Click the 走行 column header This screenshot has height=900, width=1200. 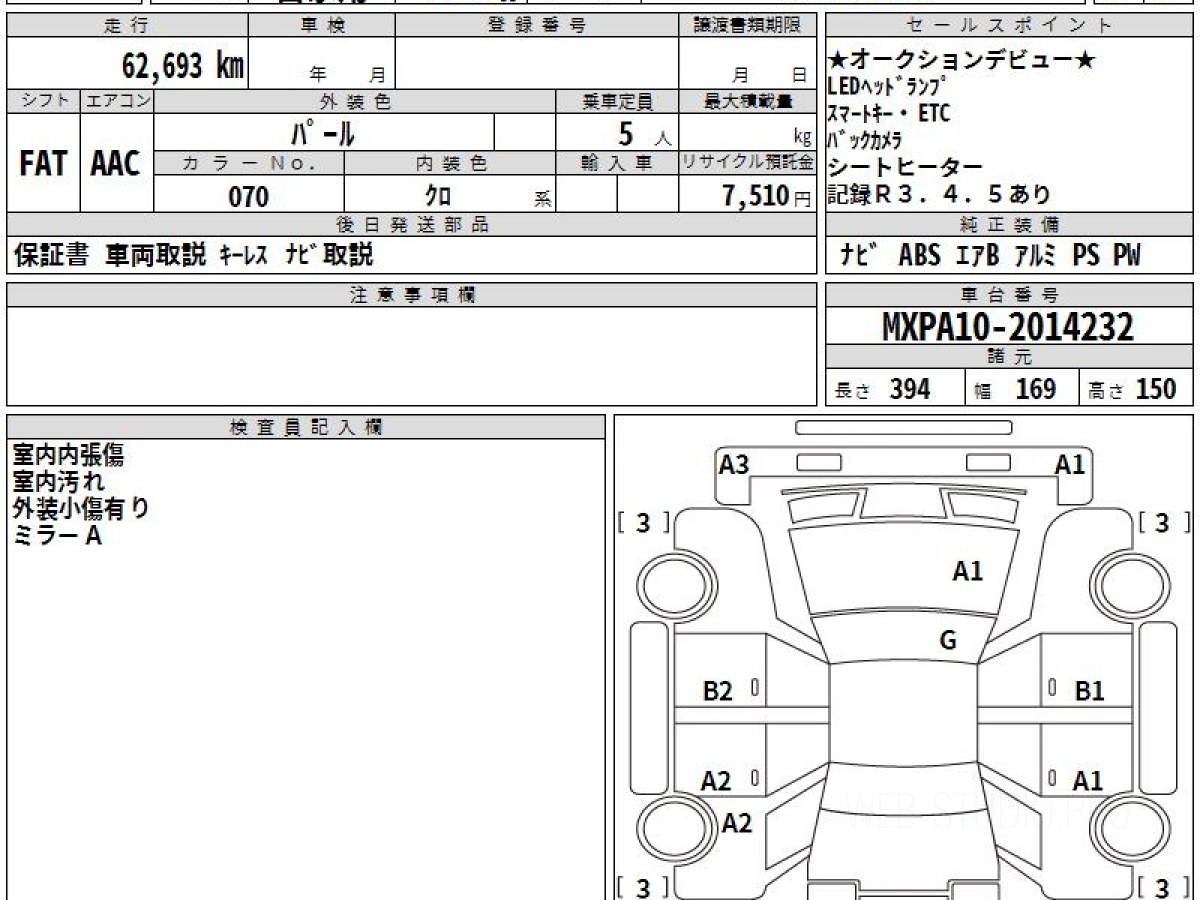pyautogui.click(x=126, y=26)
